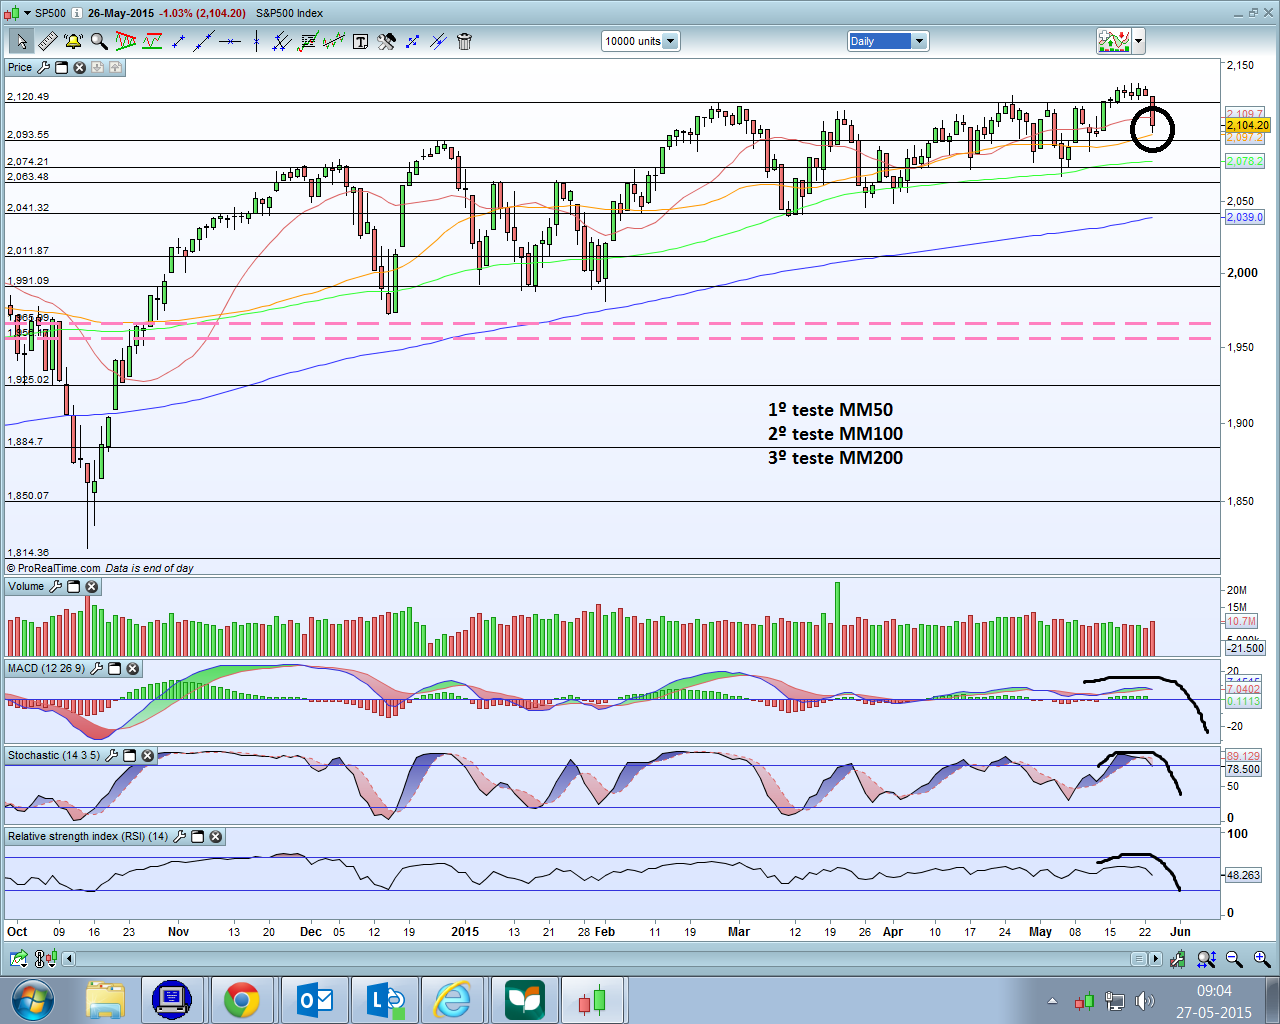This screenshot has width=1280, height=1024.
Task: Select the arrow cursor tool
Action: tap(21, 41)
